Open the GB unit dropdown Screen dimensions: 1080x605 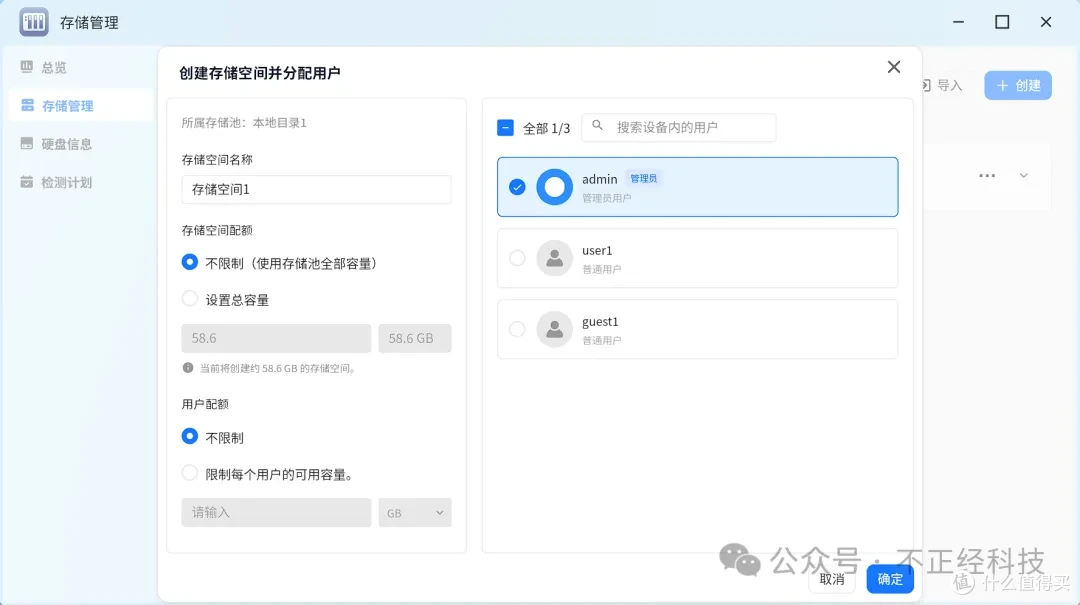(415, 513)
